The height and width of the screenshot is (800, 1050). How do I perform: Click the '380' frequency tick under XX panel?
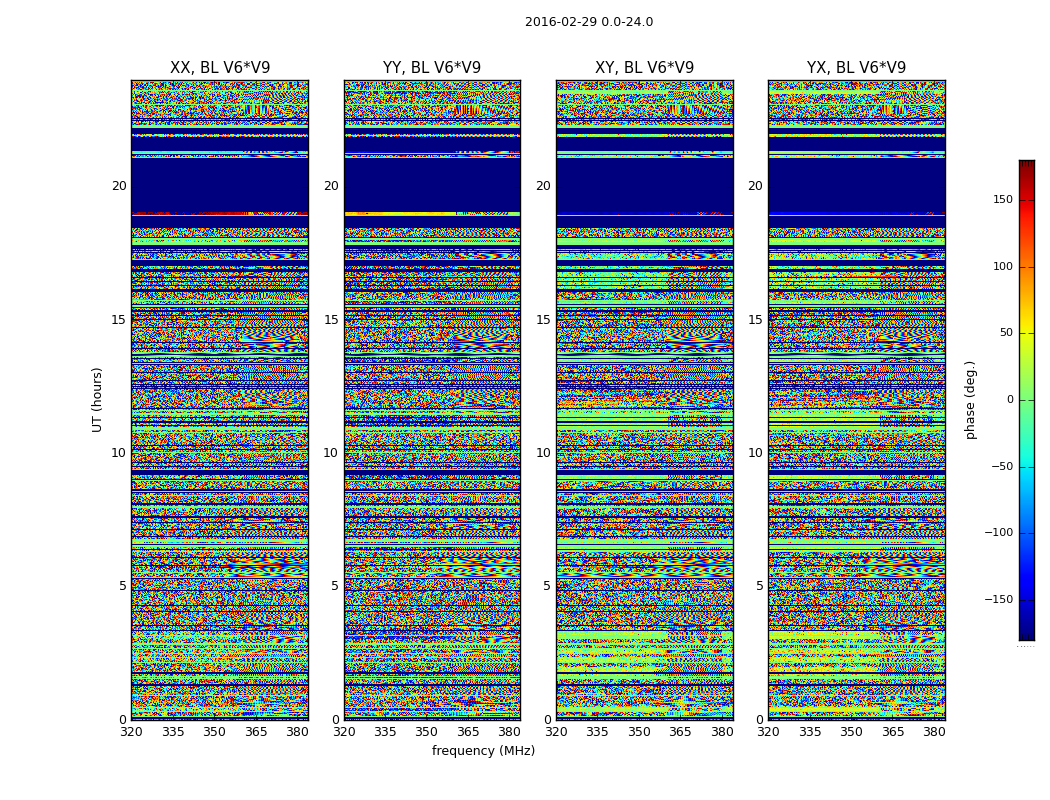pos(297,732)
